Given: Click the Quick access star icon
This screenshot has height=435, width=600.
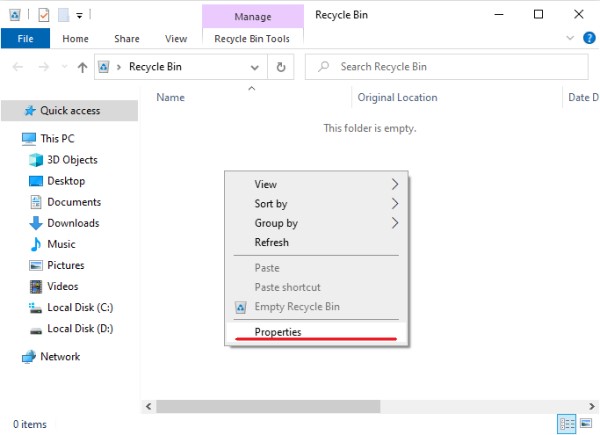Looking at the screenshot, I should [30, 111].
